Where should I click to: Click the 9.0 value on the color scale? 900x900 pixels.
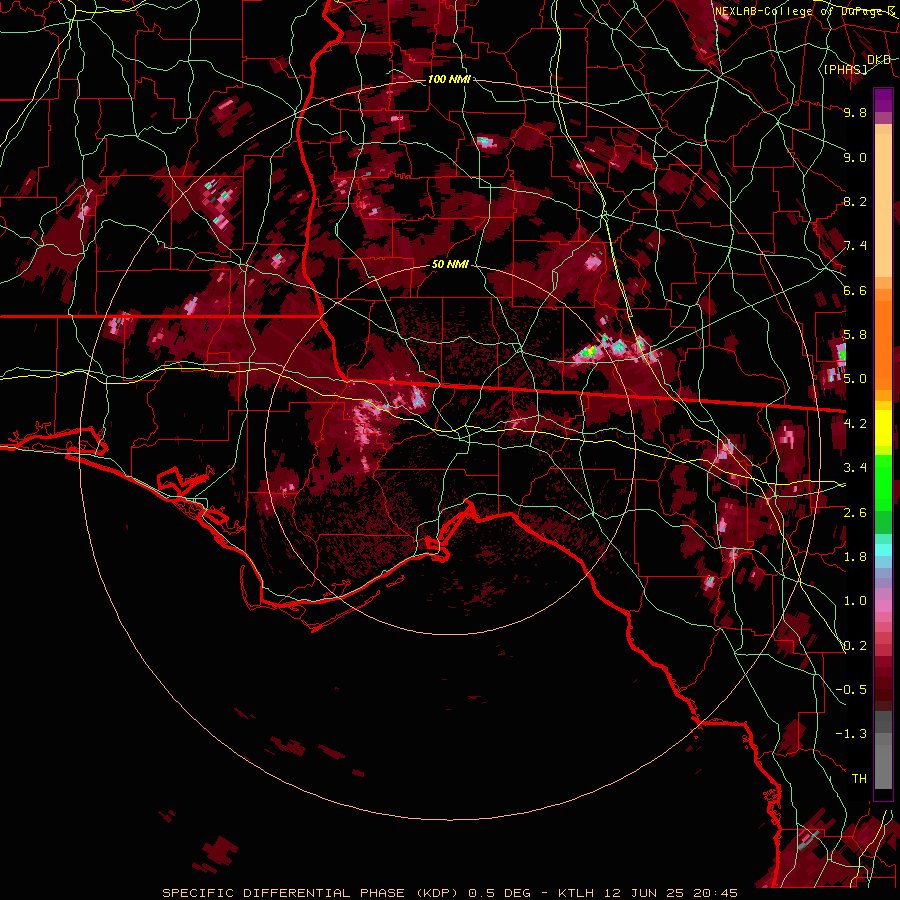(855, 157)
